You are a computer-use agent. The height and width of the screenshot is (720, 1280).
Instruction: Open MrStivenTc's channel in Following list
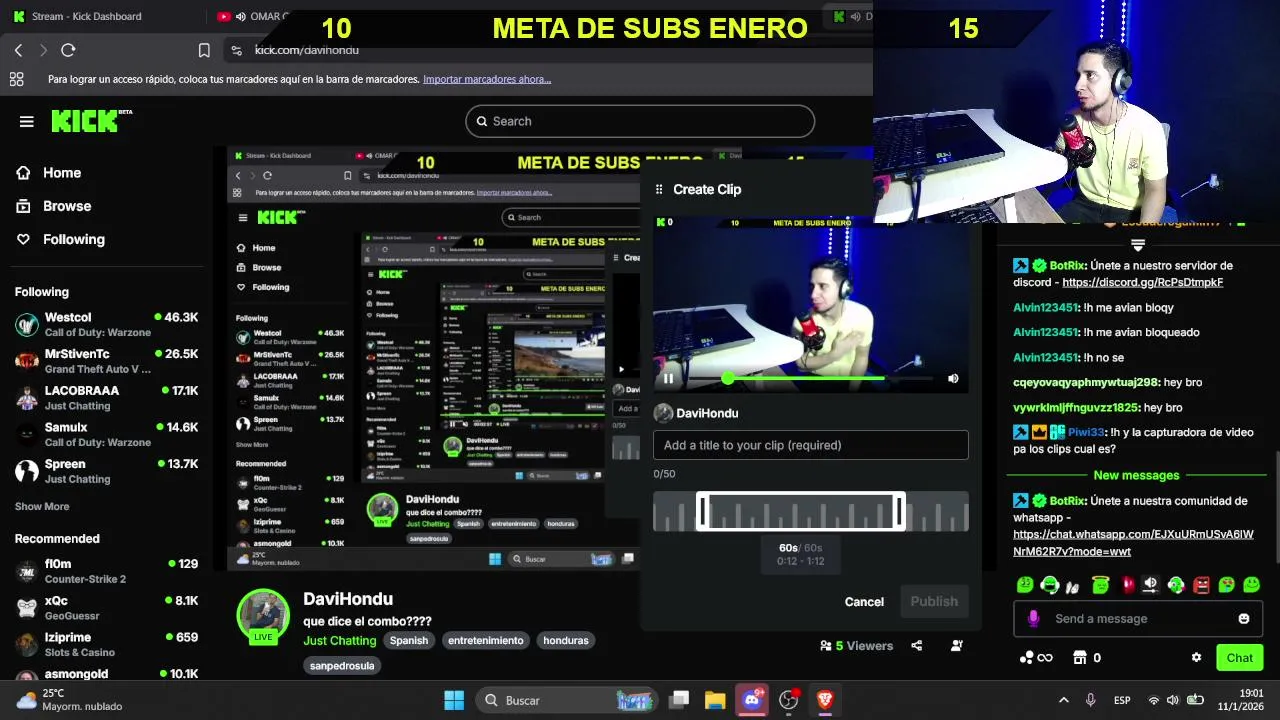(106, 361)
